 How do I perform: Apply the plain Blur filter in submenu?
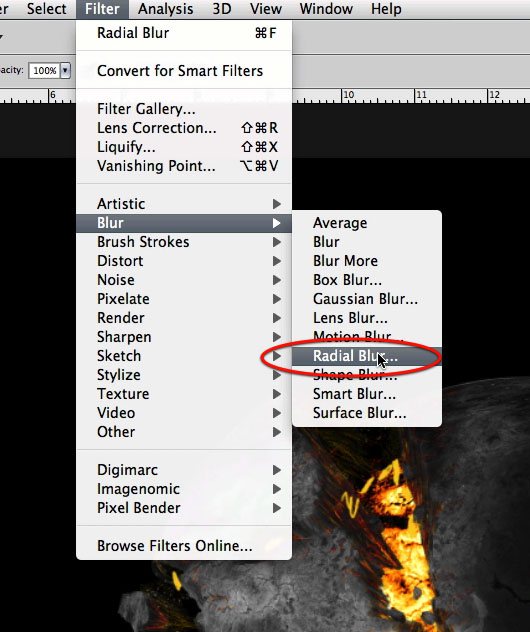pyautogui.click(x=367, y=242)
